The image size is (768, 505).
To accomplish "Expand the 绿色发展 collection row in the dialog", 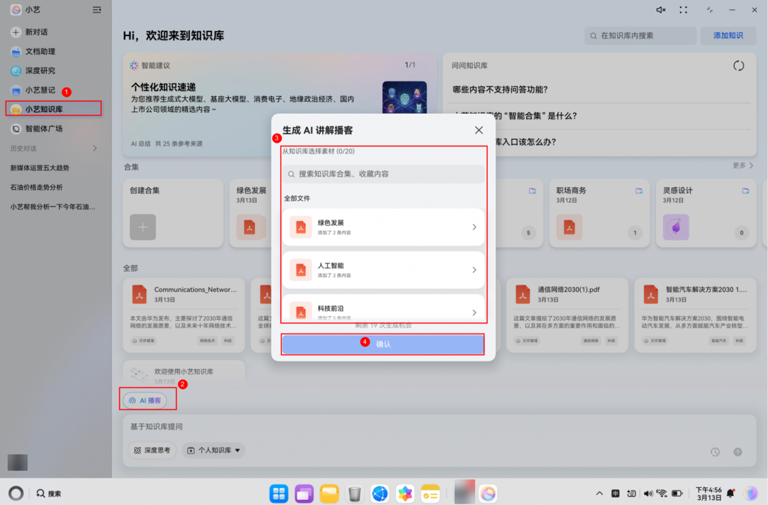I will [383, 227].
